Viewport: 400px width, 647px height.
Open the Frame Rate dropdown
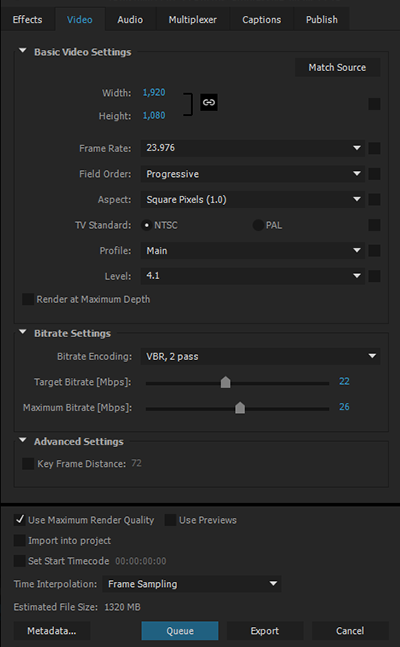coord(253,148)
